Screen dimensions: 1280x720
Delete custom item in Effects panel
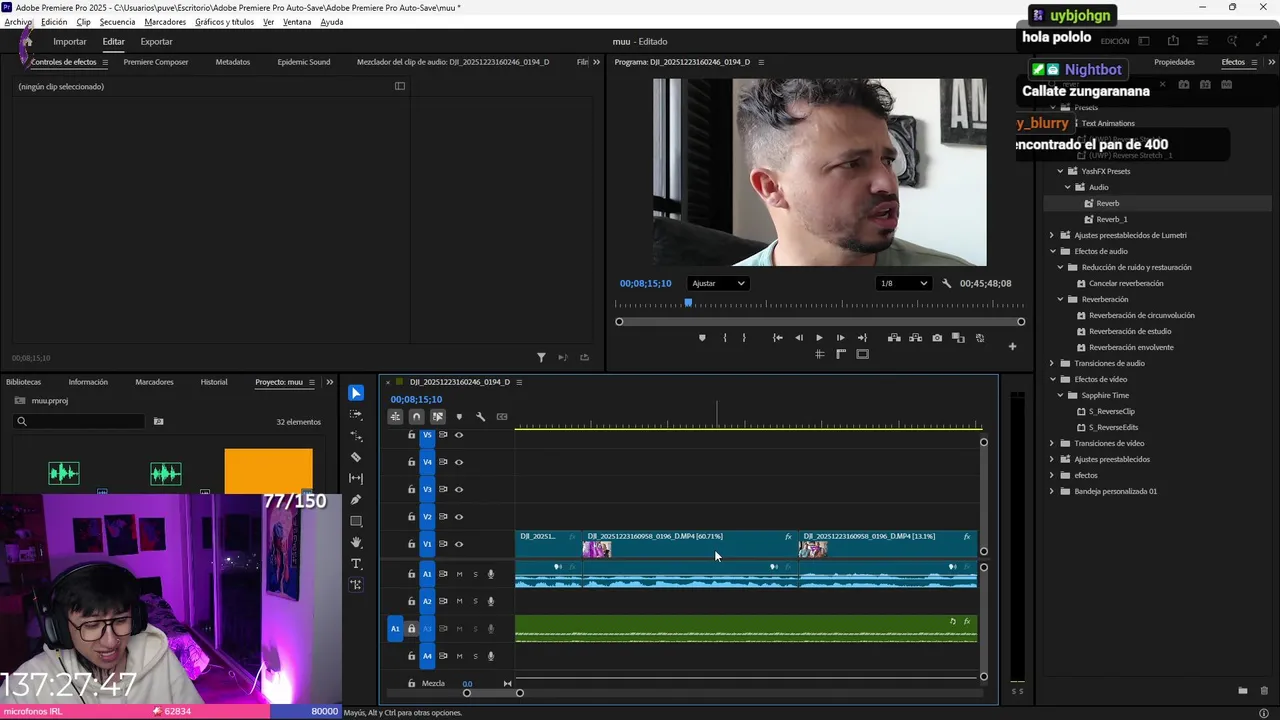tap(1264, 691)
